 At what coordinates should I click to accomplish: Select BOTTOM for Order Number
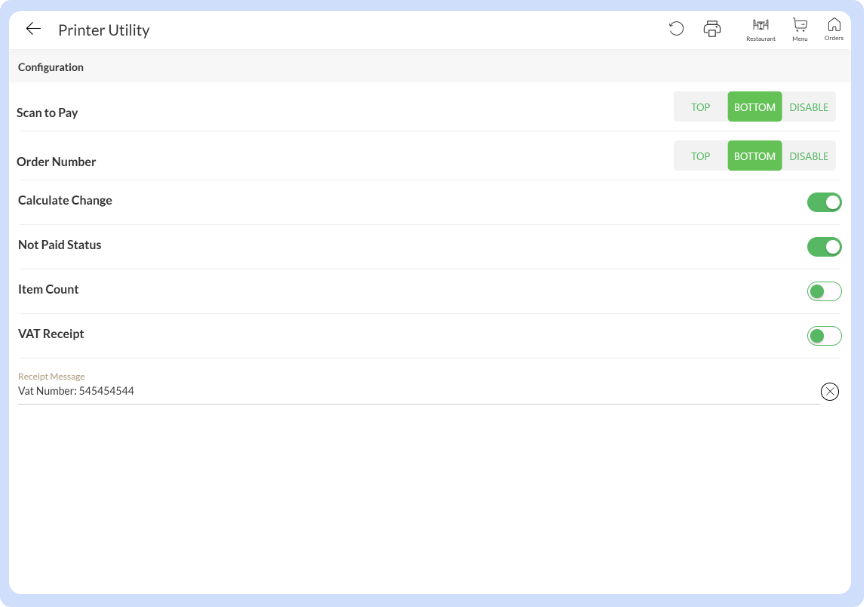tap(754, 156)
